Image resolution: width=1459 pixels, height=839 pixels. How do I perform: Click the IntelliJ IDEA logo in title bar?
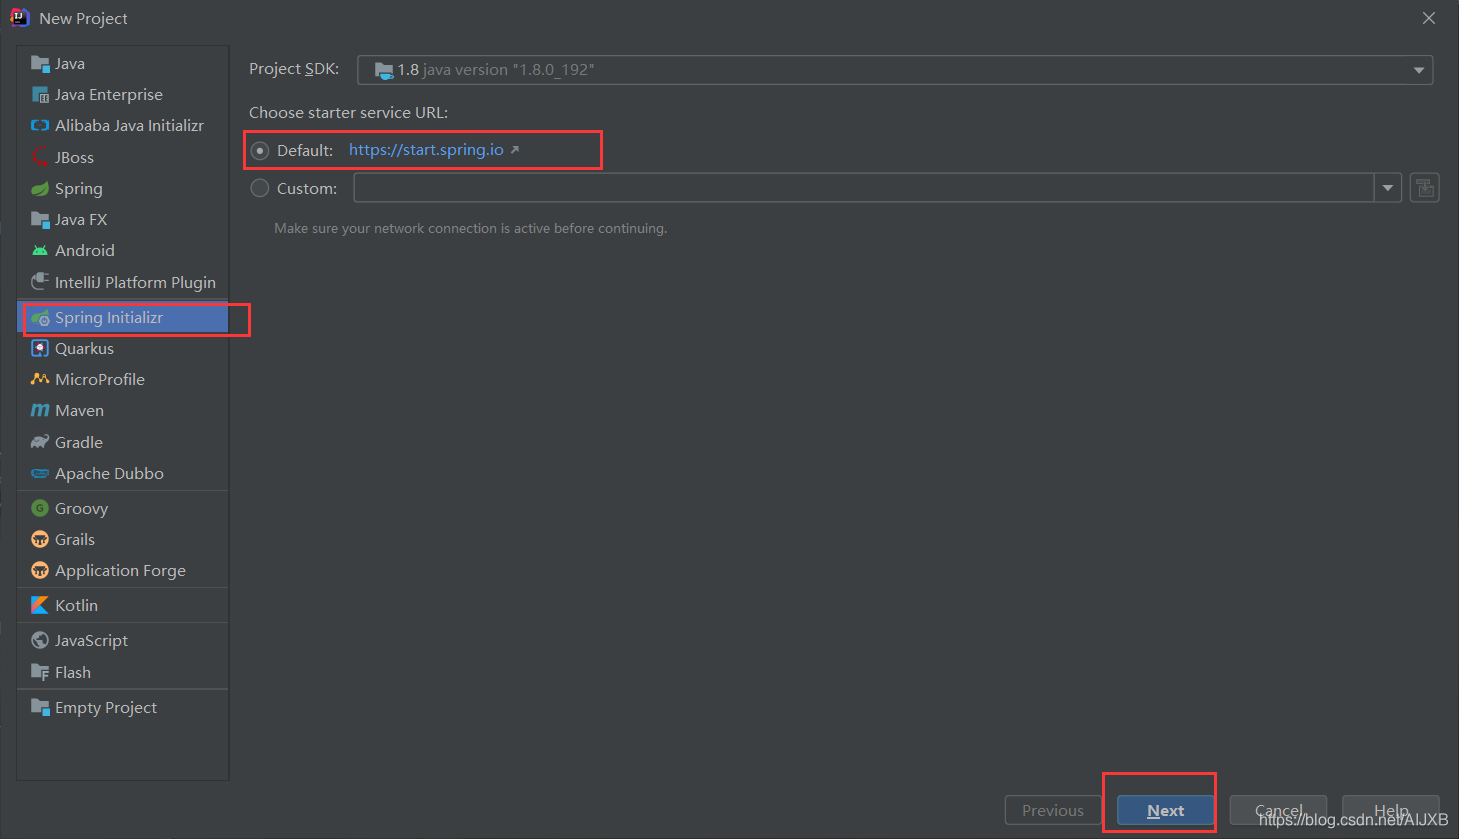(20, 18)
